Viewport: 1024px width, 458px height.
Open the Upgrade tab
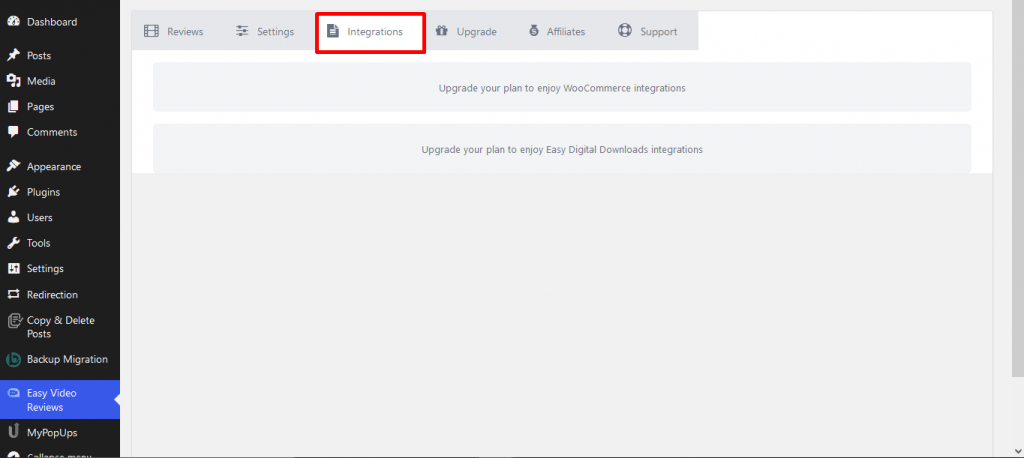(x=466, y=31)
